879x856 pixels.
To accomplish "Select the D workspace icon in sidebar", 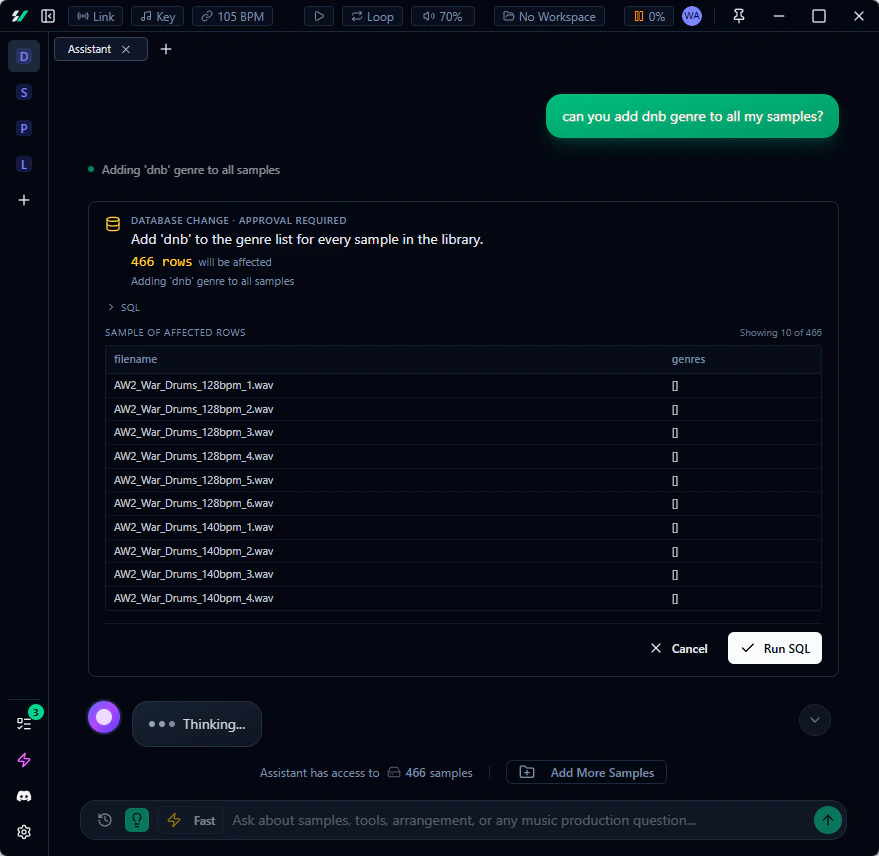I will tap(23, 56).
